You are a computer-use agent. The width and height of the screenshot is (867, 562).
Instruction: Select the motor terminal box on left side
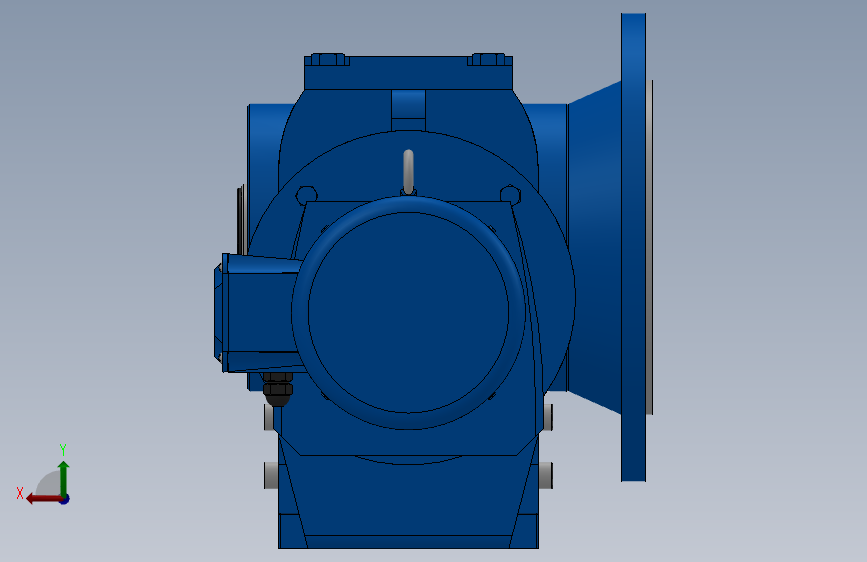click(259, 313)
